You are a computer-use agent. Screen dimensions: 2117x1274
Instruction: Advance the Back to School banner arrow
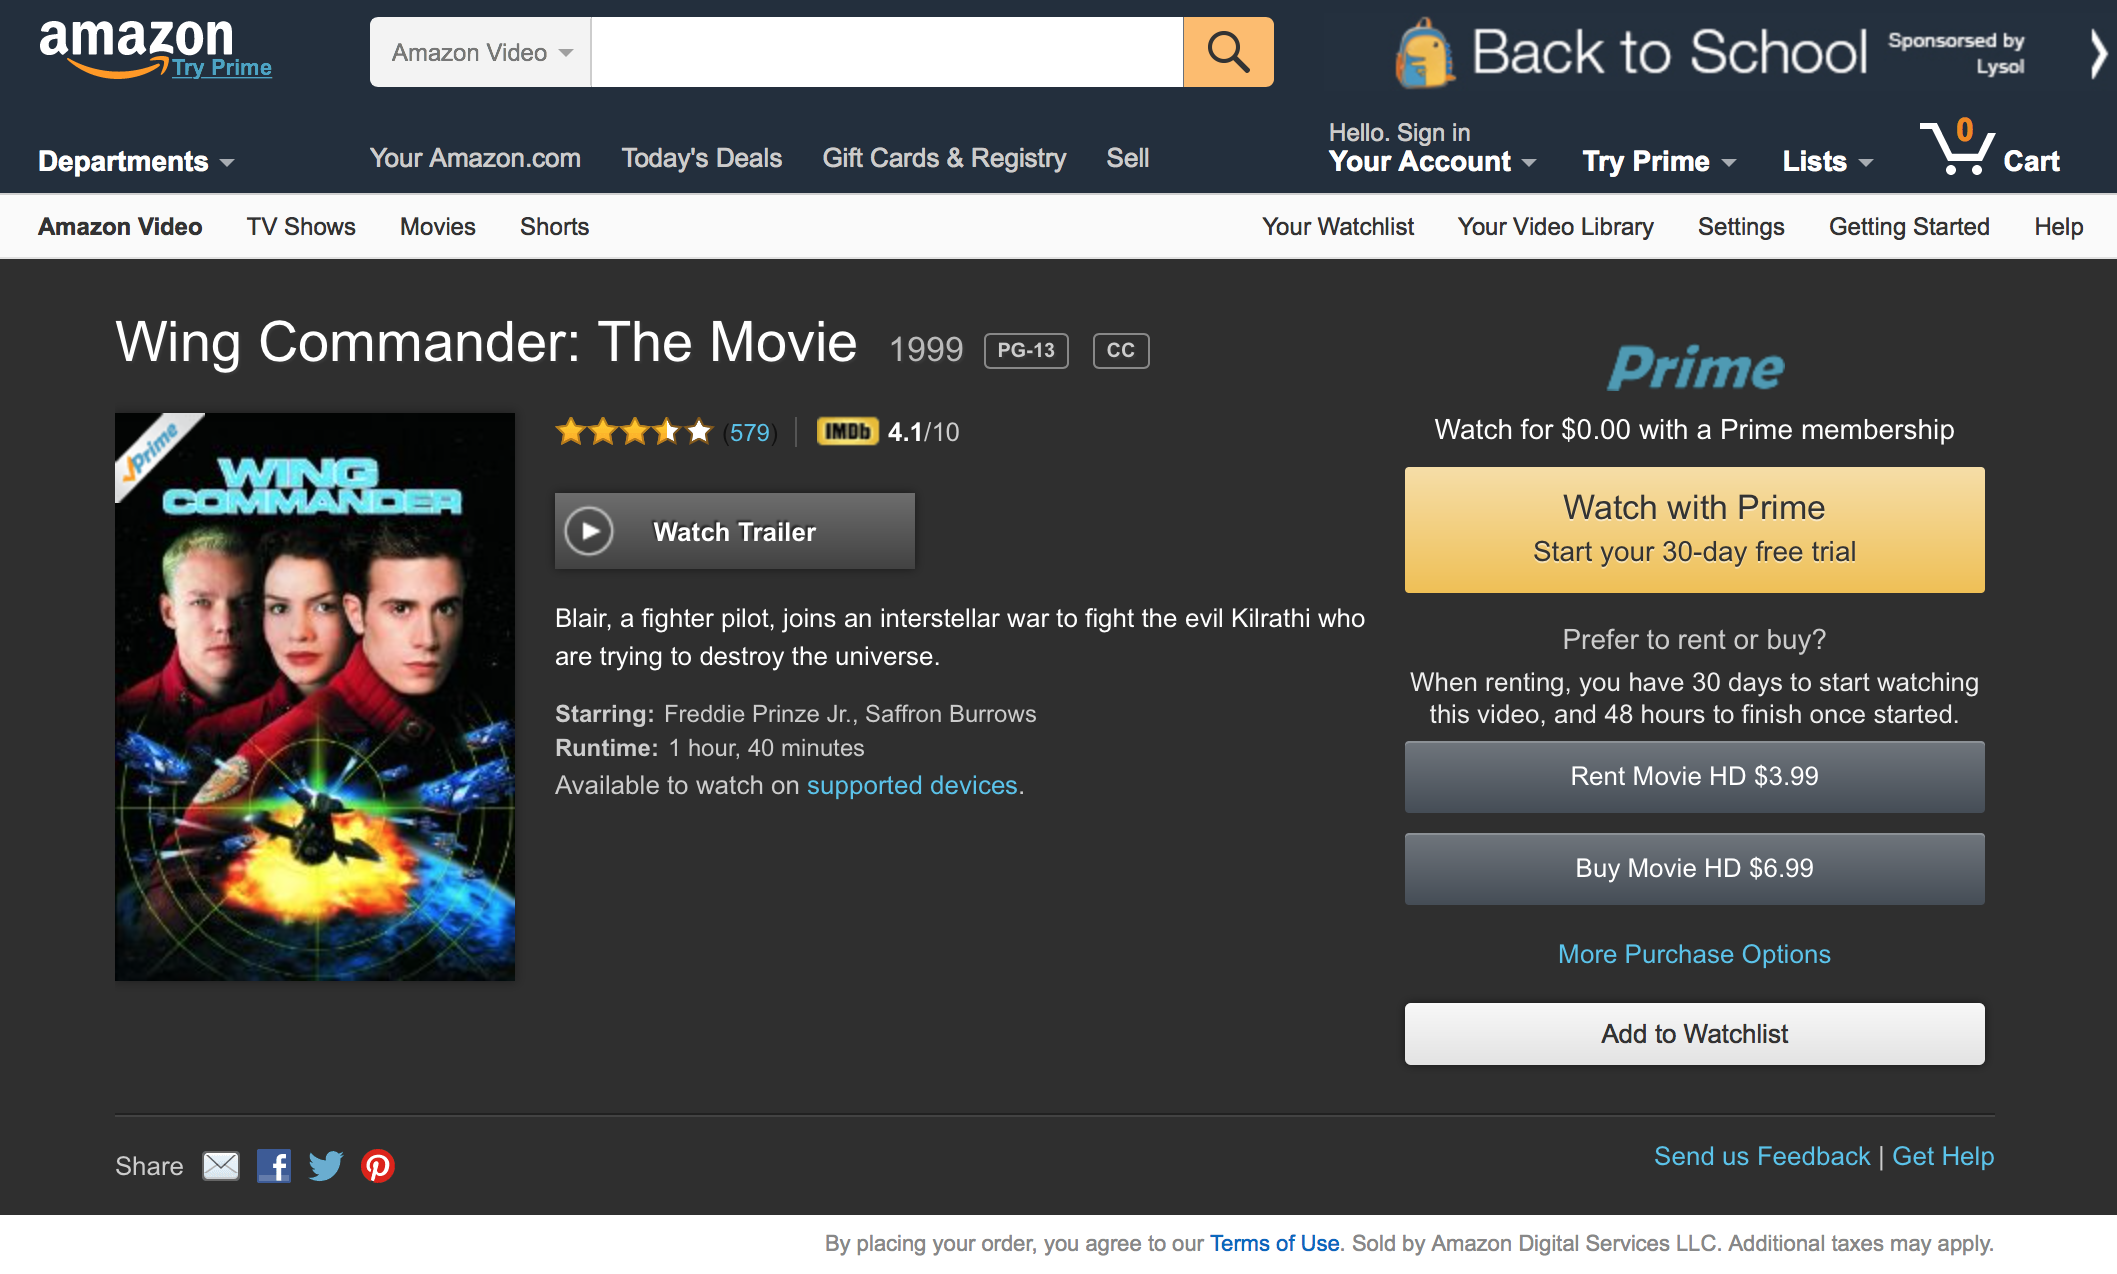pyautogui.click(x=2098, y=53)
